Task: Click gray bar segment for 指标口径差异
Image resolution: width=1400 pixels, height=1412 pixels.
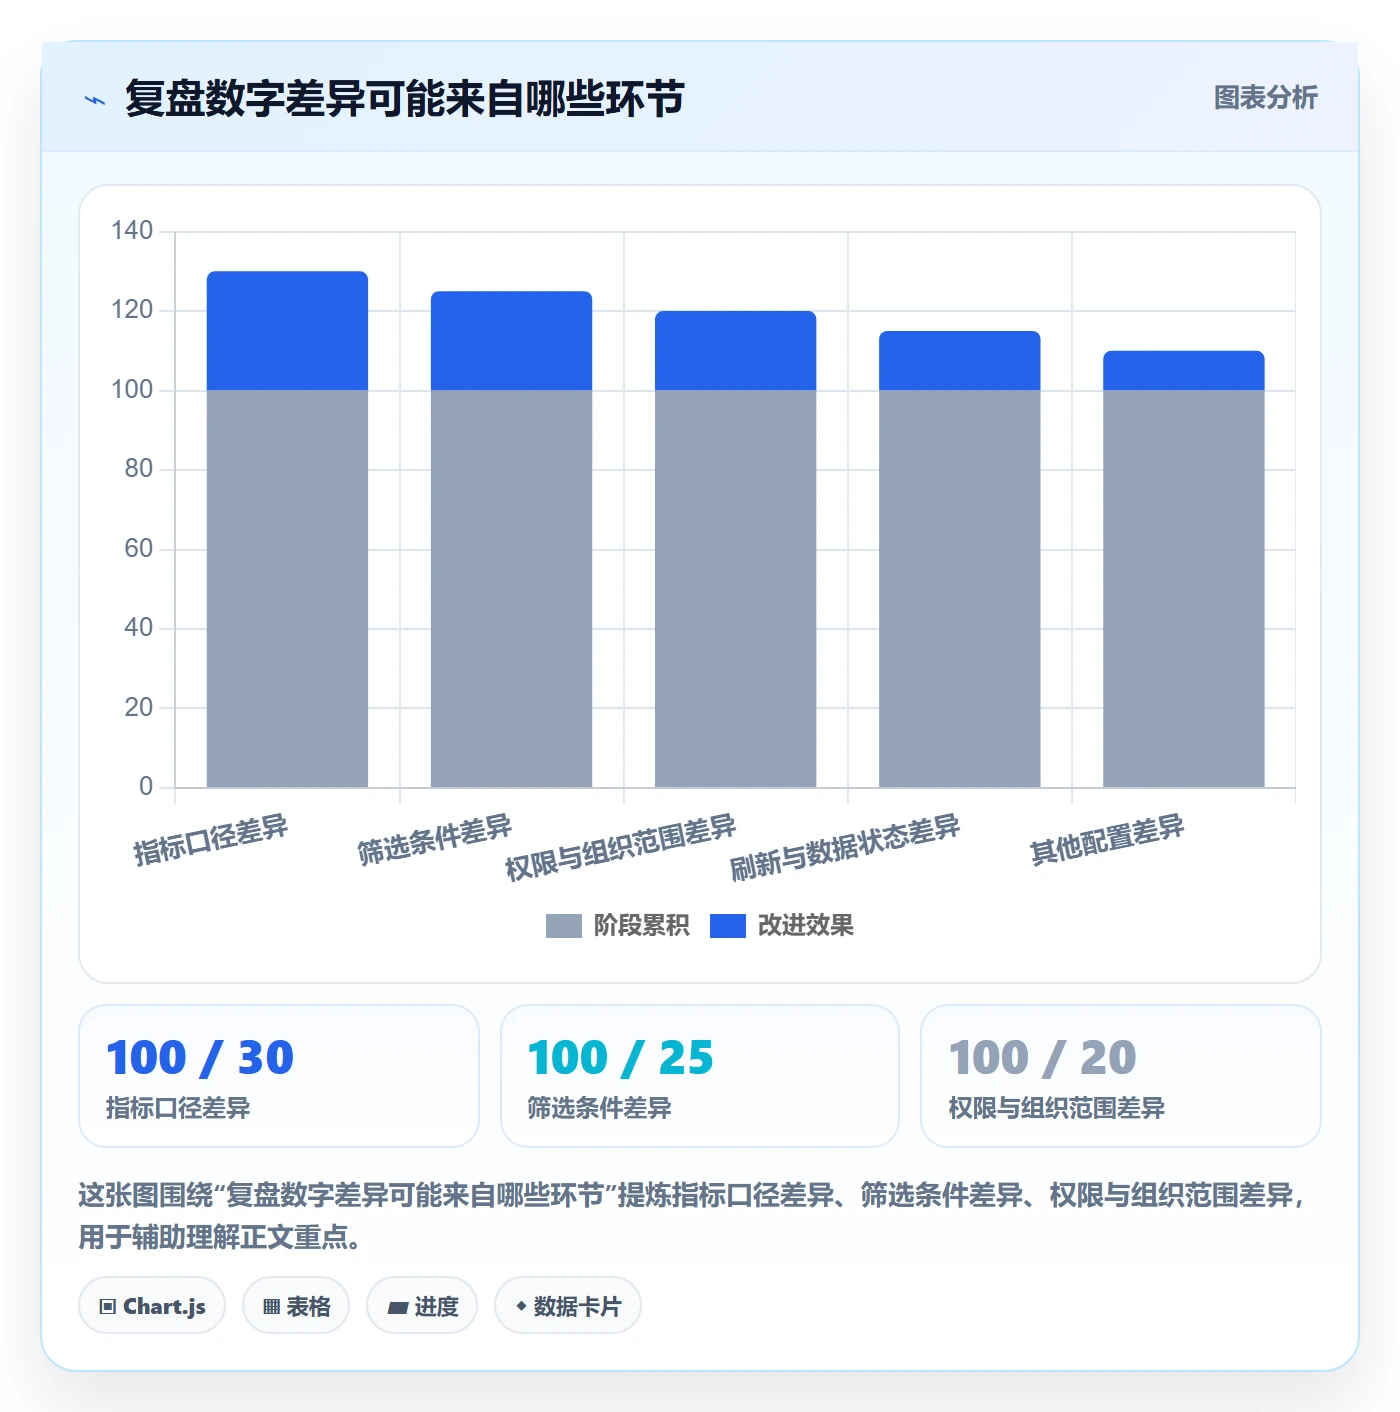Action: click(287, 588)
